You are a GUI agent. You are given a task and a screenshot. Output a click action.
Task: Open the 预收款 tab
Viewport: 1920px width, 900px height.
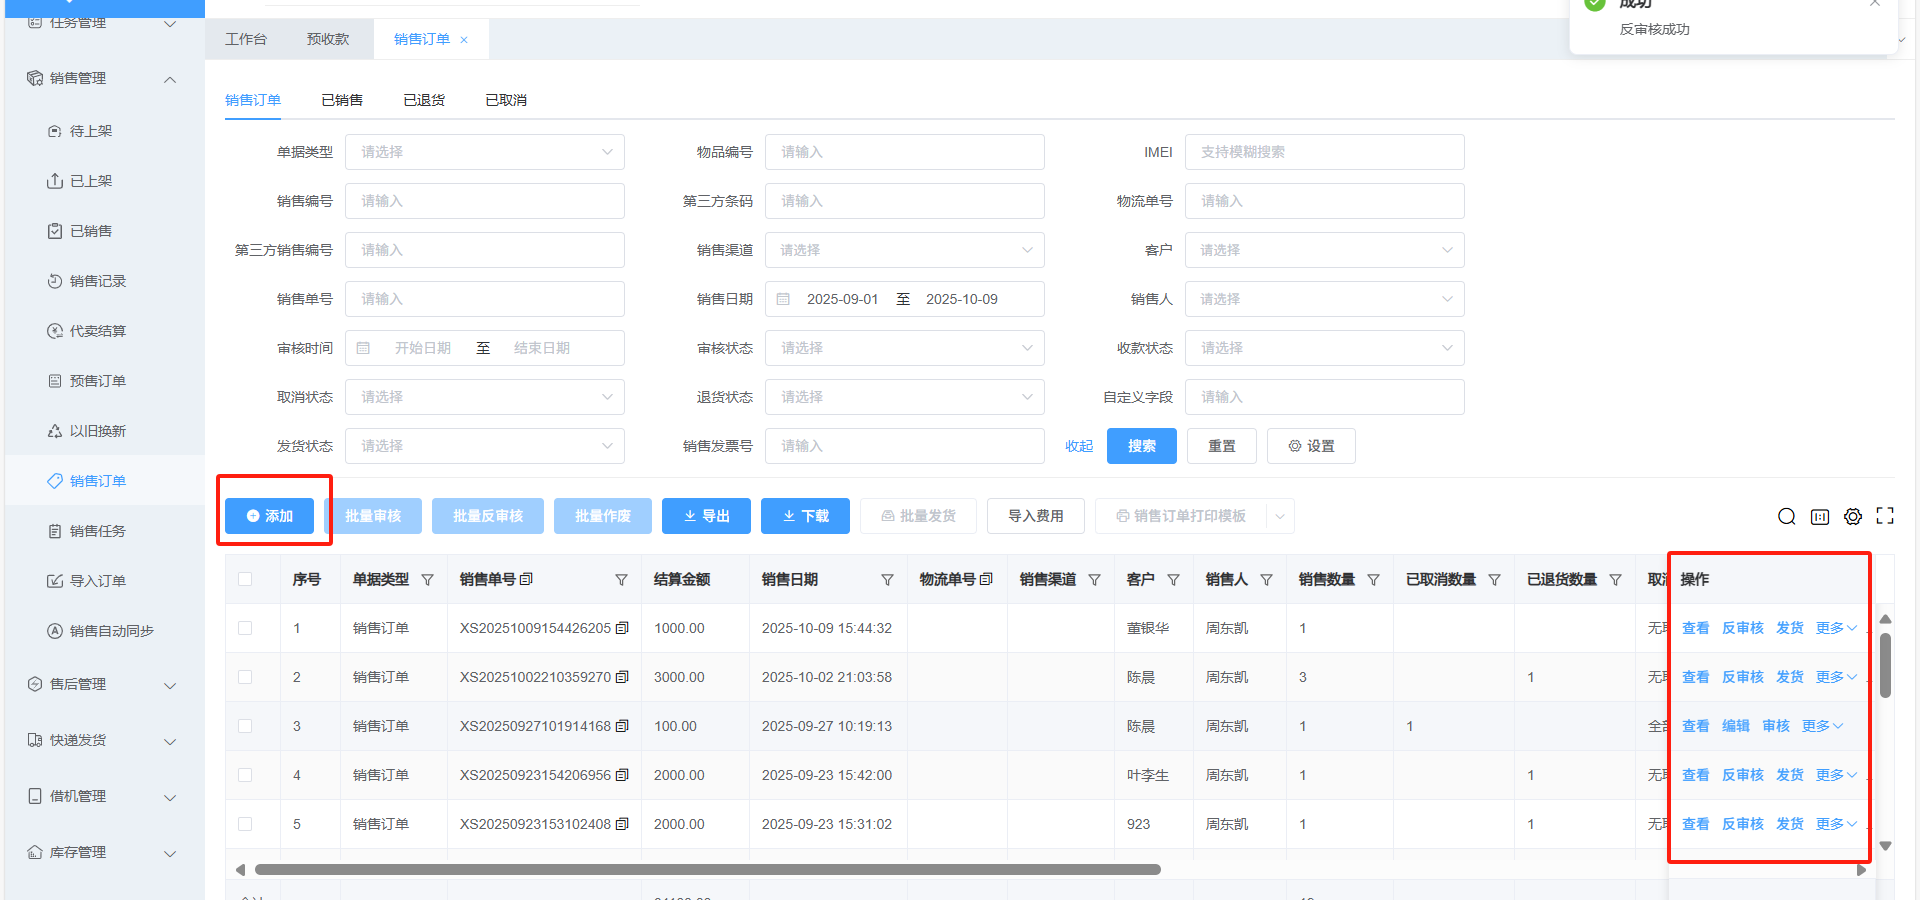[328, 39]
